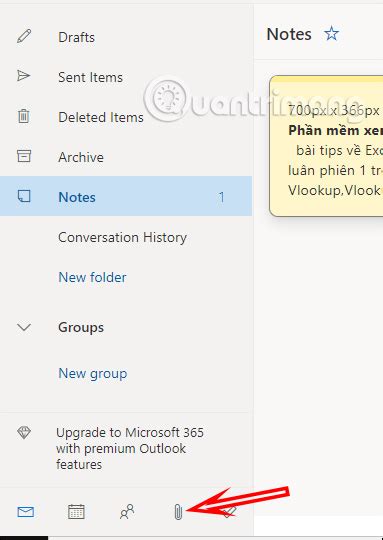This screenshot has width=383, height=540.
Task: Click Upgrade to Microsoft 365 link
Action: [130, 448]
